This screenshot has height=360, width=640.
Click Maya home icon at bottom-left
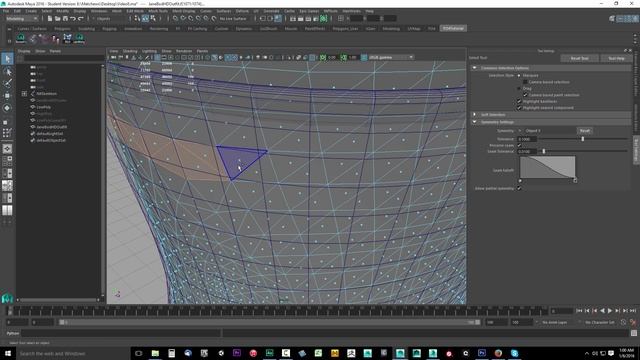[7, 298]
